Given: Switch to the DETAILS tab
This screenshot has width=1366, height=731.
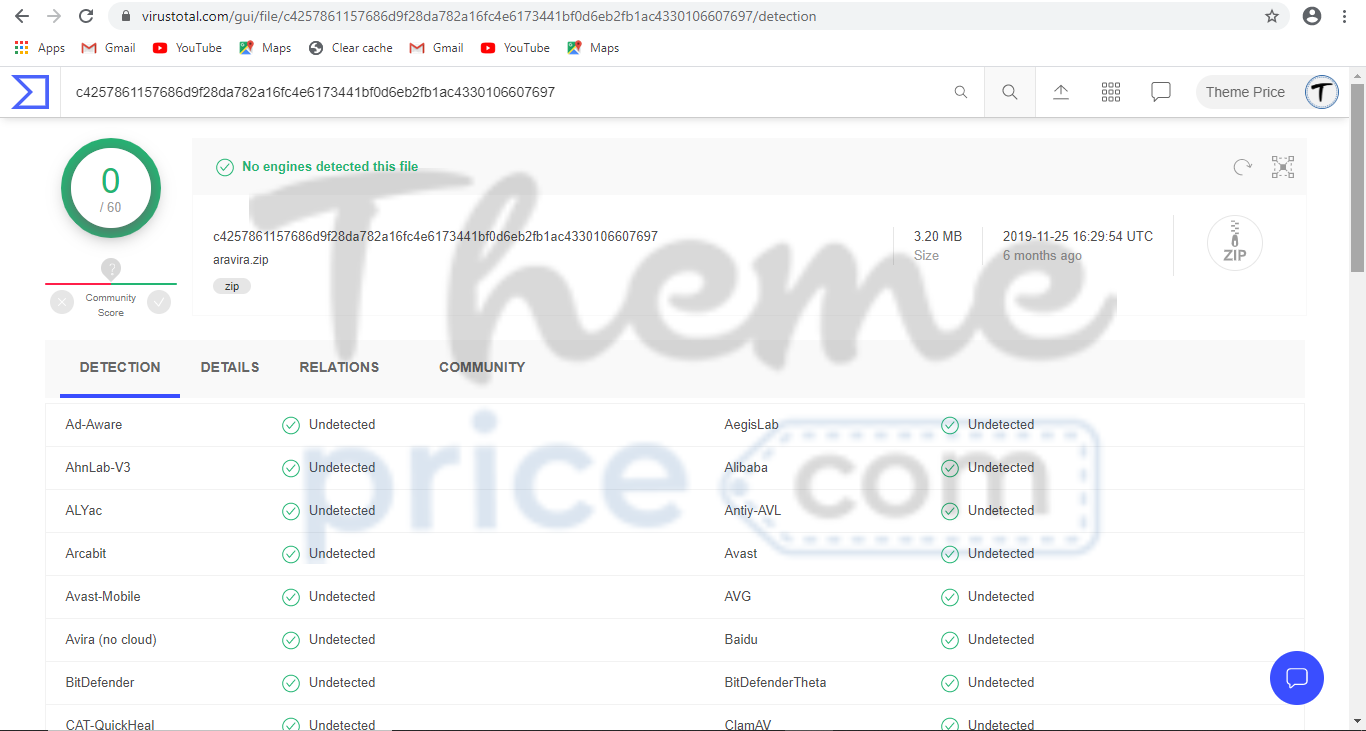Looking at the screenshot, I should 230,367.
